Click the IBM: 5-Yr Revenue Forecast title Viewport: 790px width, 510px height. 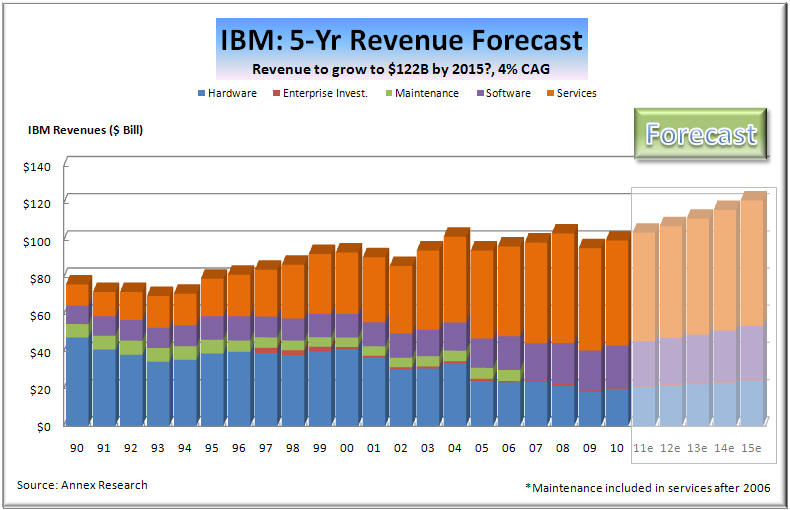(x=400, y=40)
